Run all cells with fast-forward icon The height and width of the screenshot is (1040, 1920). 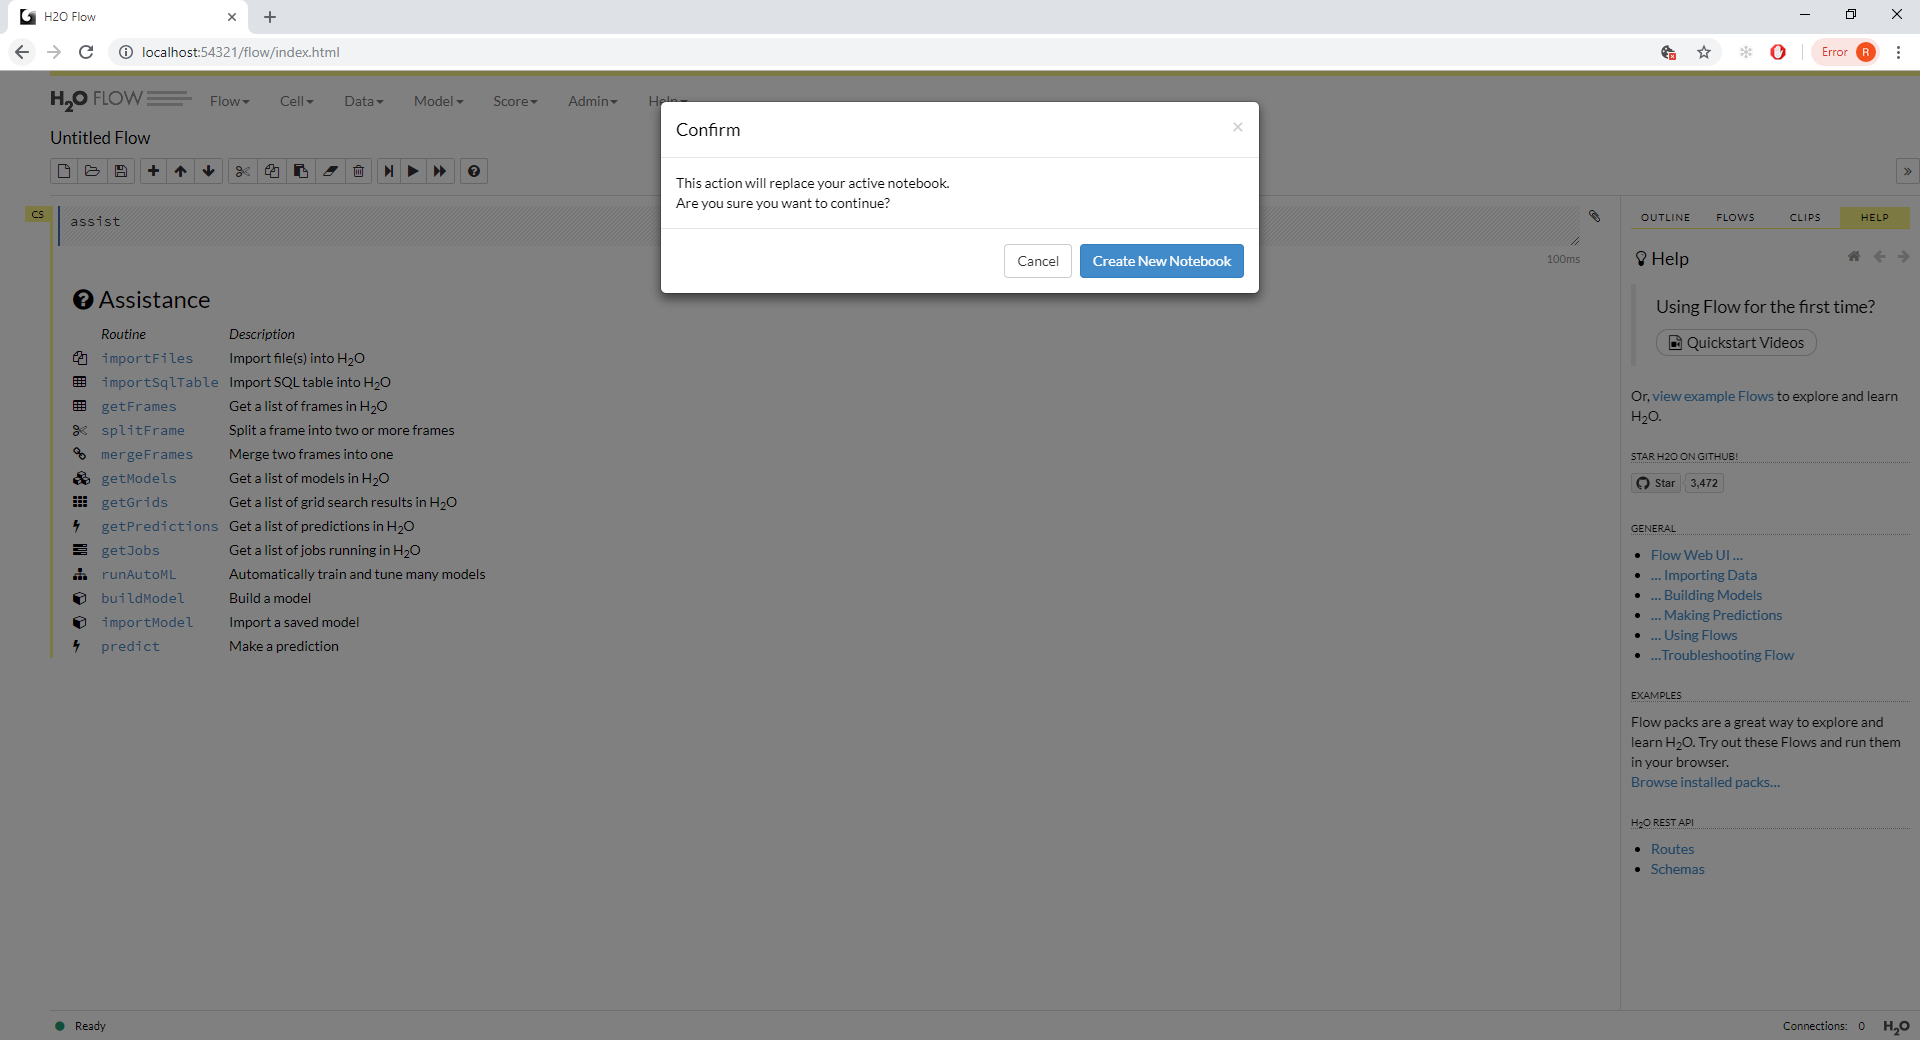[440, 171]
